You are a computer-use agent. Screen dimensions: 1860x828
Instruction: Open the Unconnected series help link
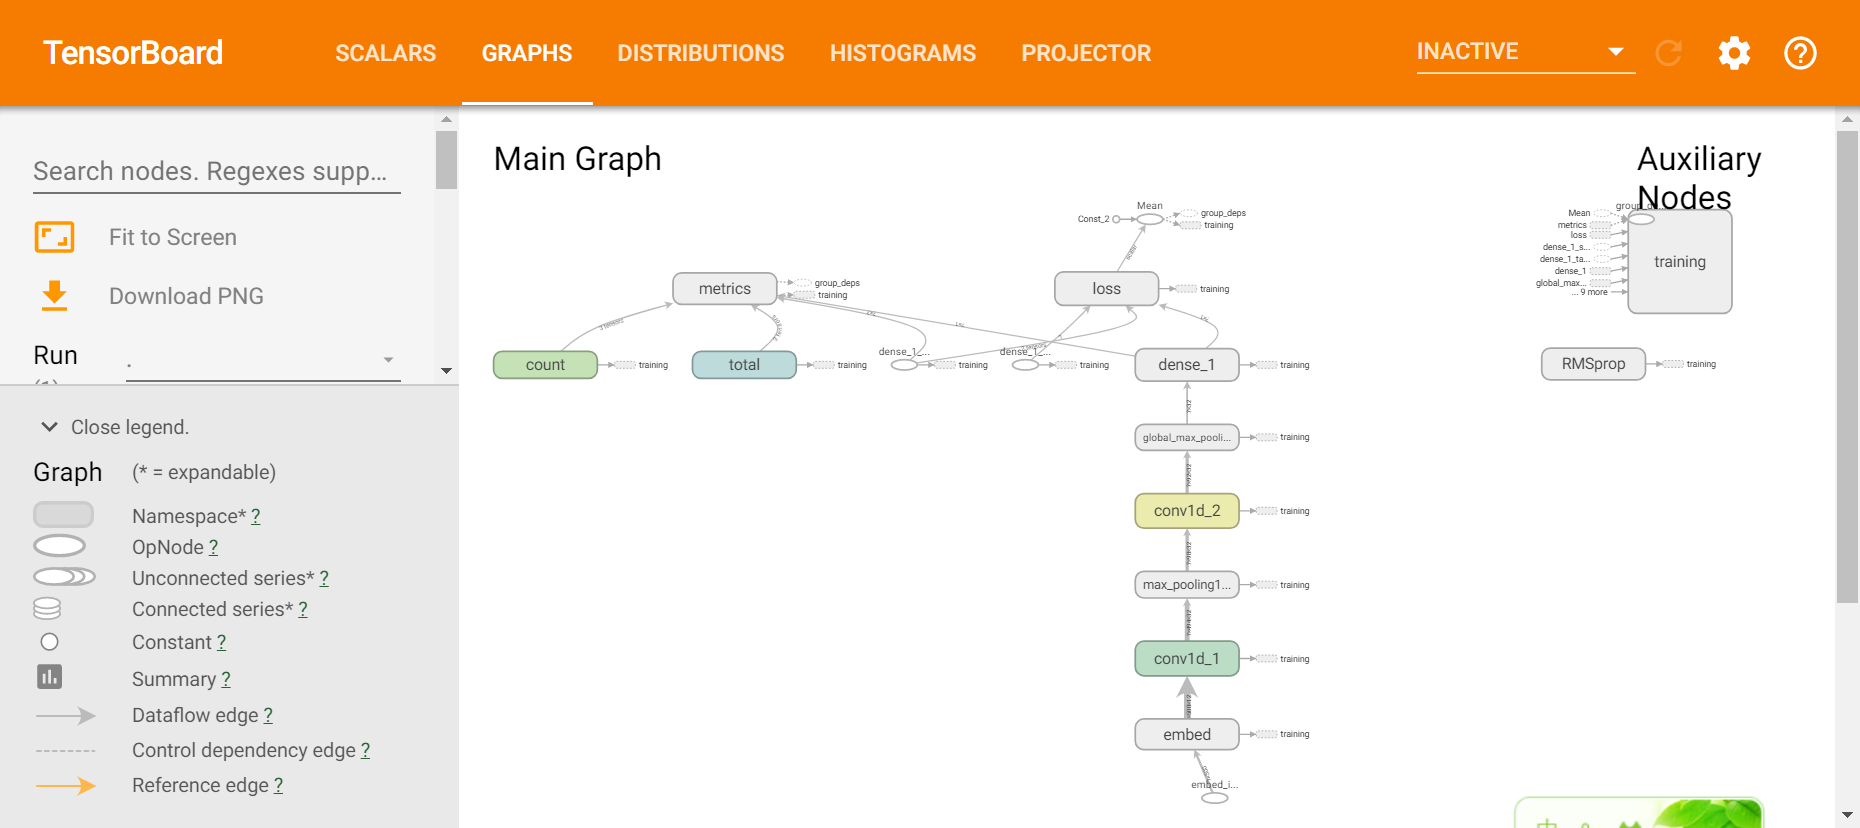(x=324, y=578)
